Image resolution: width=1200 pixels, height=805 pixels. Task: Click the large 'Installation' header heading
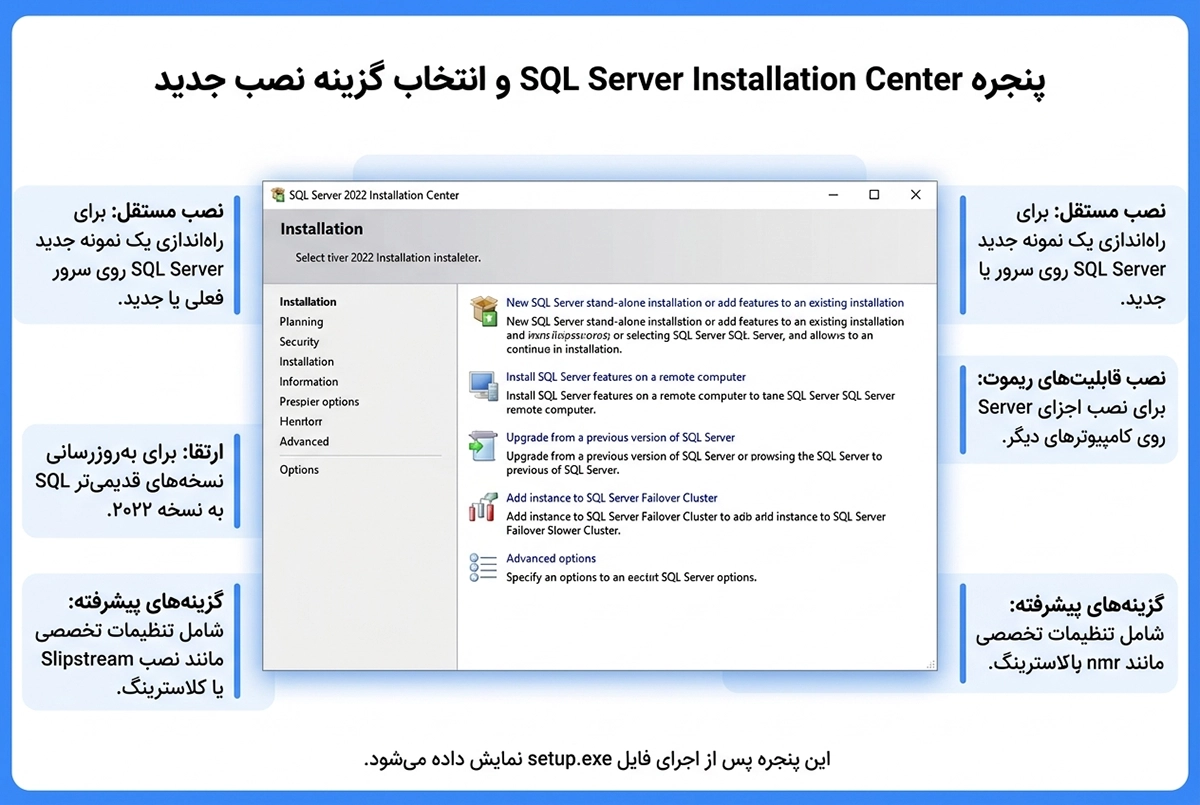point(322,229)
